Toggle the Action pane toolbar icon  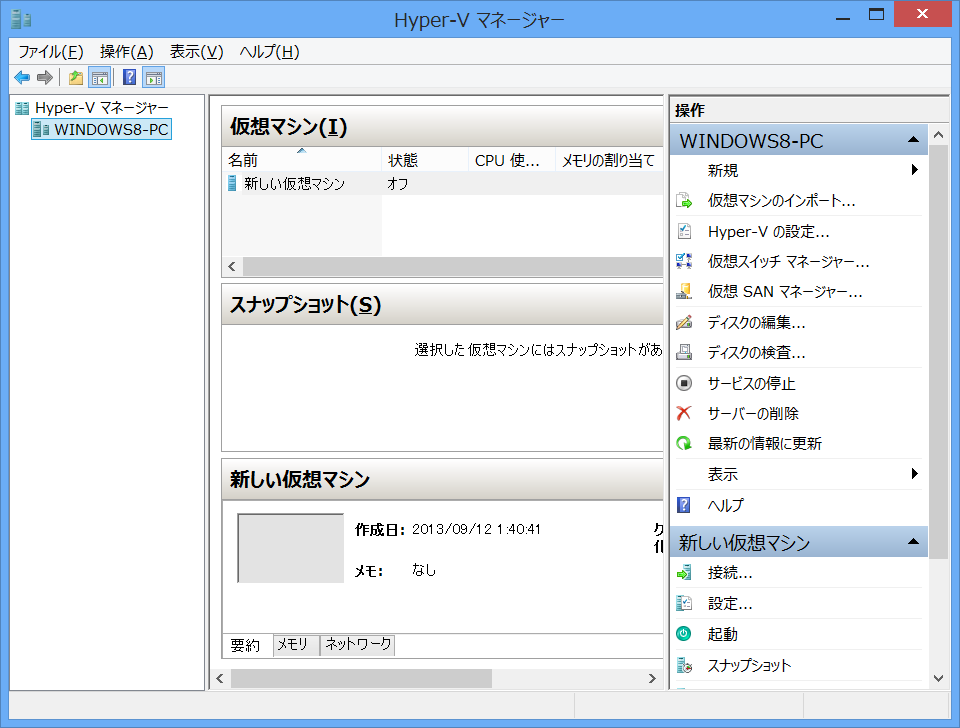coord(154,78)
